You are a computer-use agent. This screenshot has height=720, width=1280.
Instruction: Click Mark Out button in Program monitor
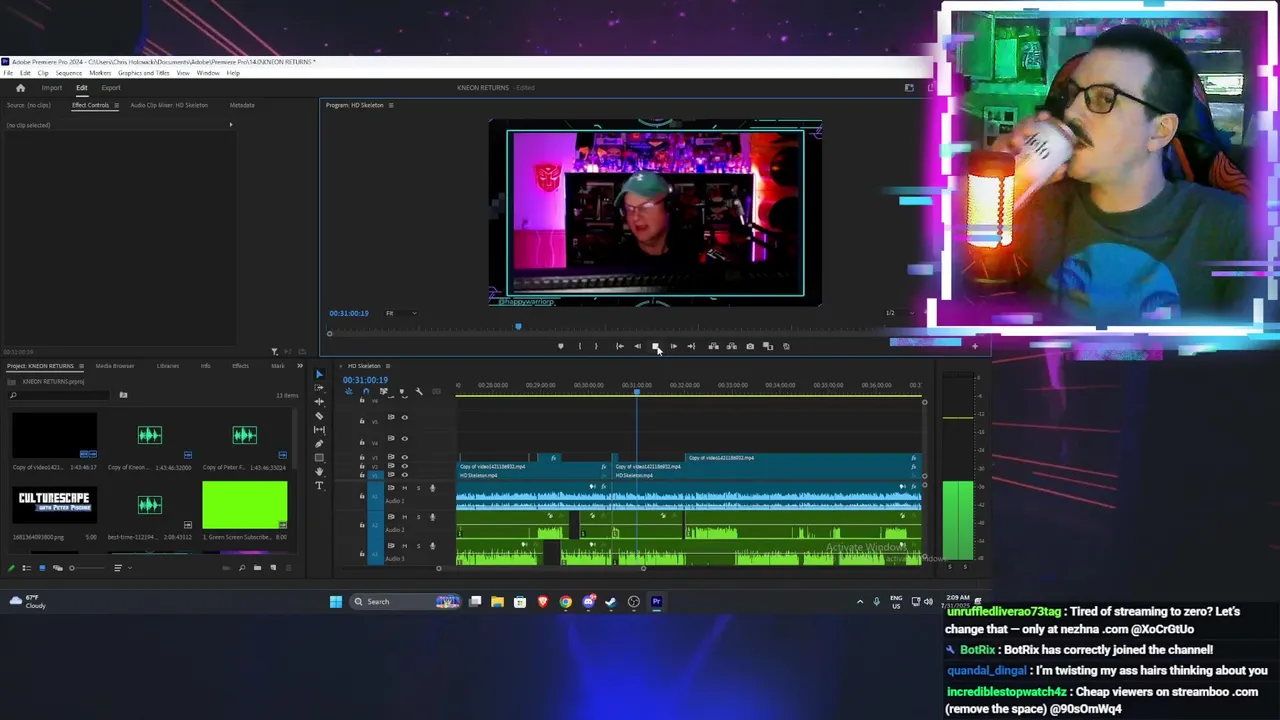coord(596,346)
